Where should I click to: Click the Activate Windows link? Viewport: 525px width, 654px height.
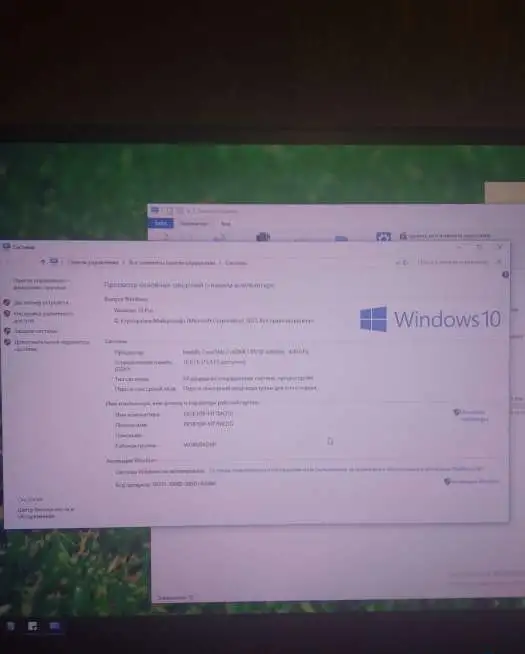tap(472, 481)
